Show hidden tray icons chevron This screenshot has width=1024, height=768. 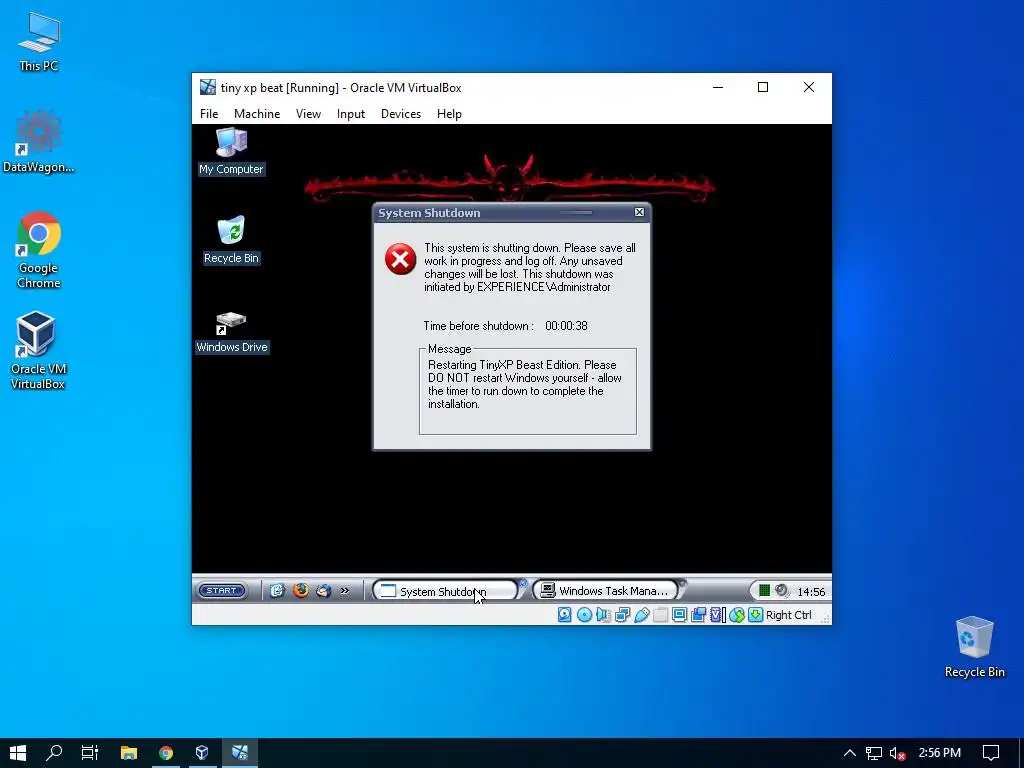850,753
